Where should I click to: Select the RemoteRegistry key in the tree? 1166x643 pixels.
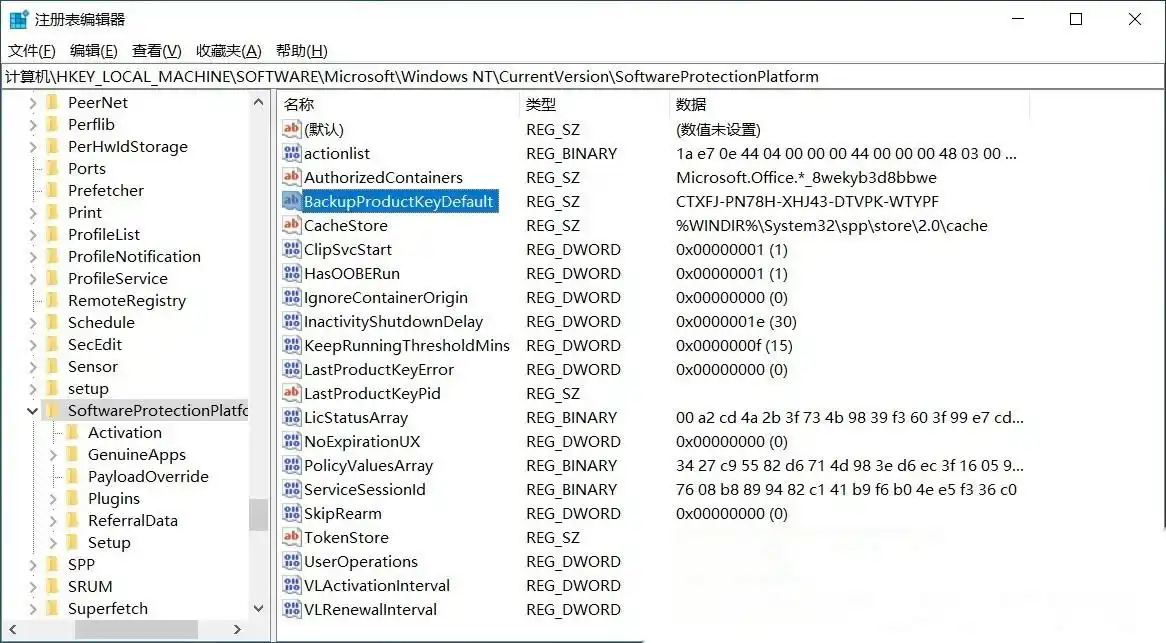click(127, 300)
